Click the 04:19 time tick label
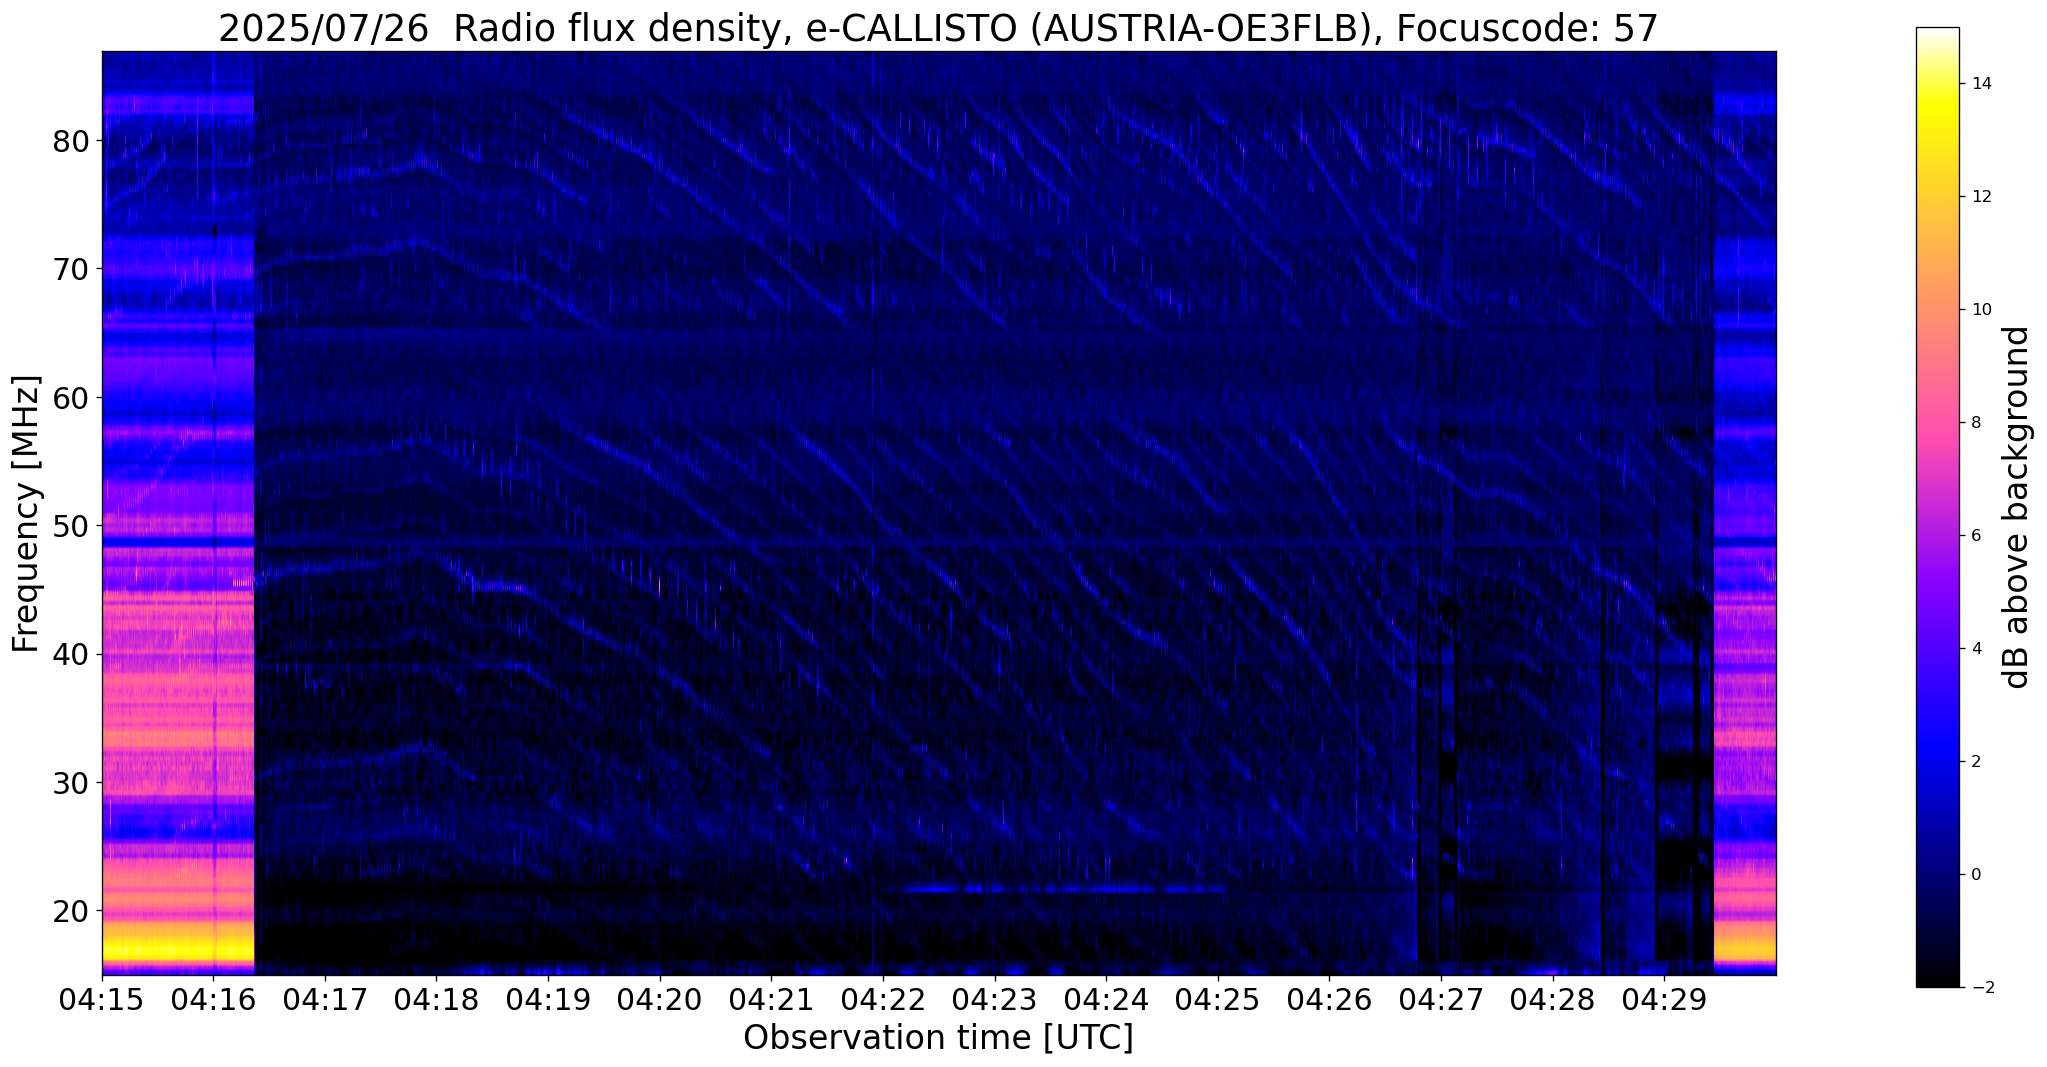2047x1067 pixels. click(548, 1000)
